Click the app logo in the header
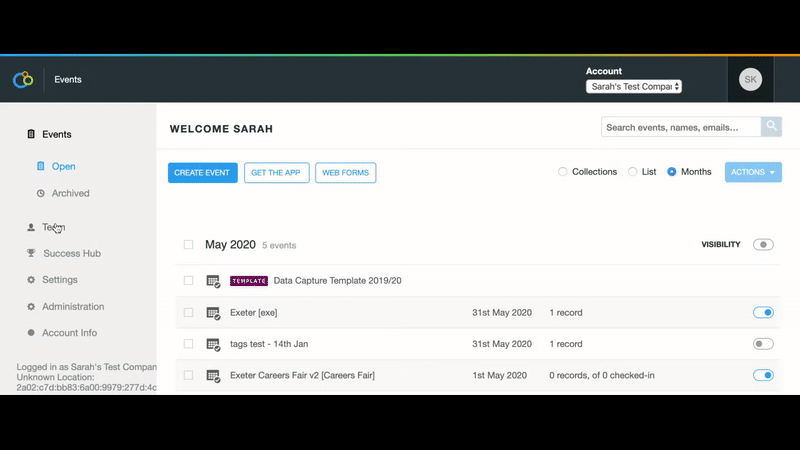Screen dimensions: 800x450 23,79
